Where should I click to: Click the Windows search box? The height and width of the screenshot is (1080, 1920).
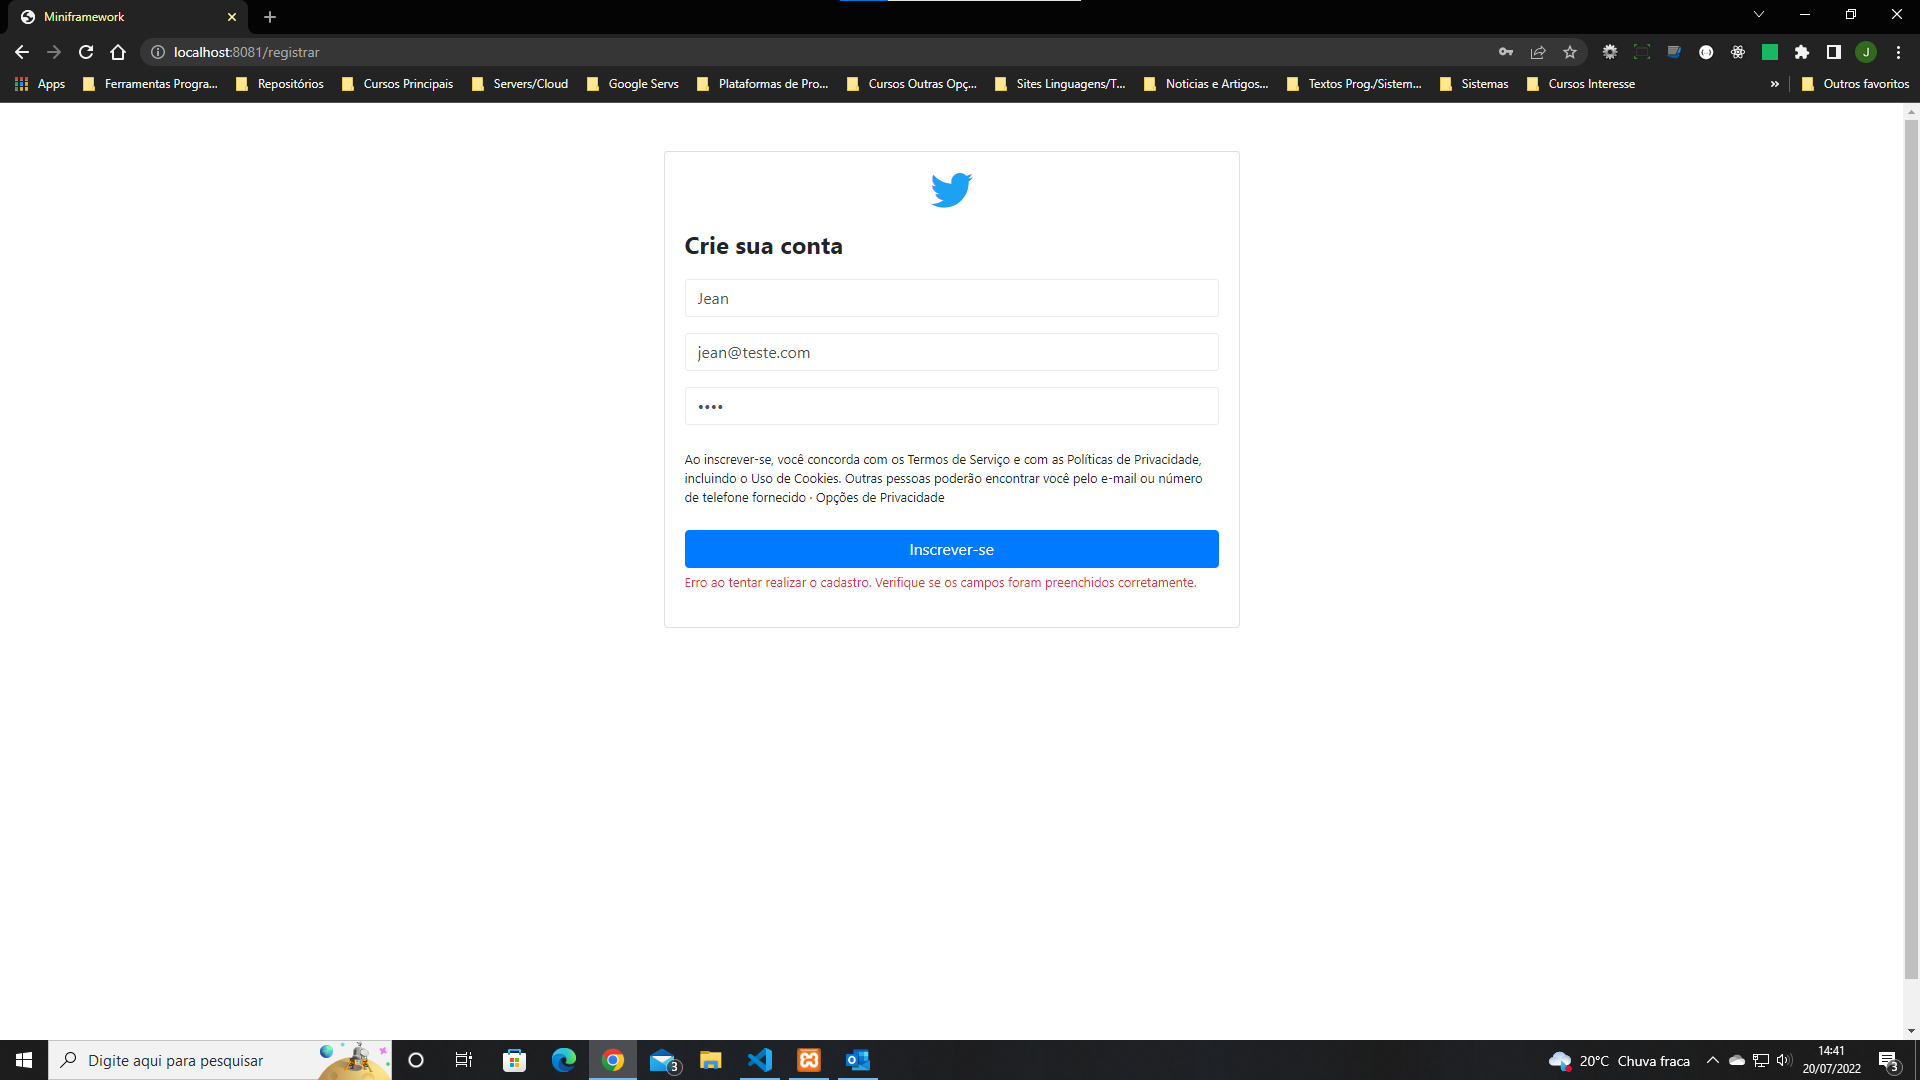click(220, 1060)
